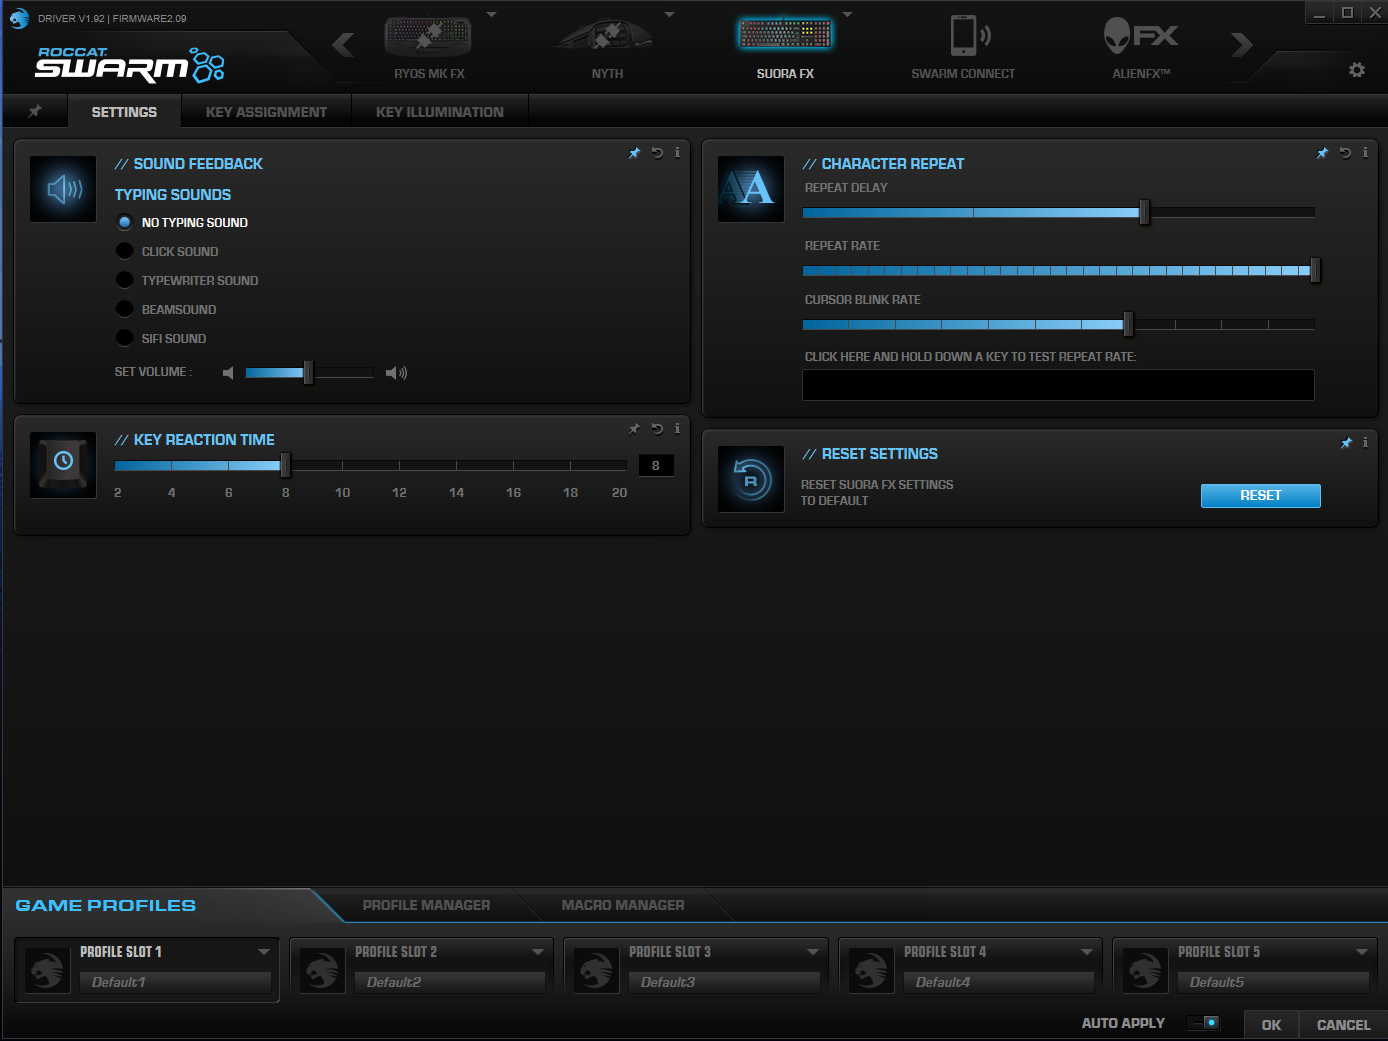The height and width of the screenshot is (1041, 1388).
Task: Click the Repeat Rate slider handle
Action: click(1315, 270)
